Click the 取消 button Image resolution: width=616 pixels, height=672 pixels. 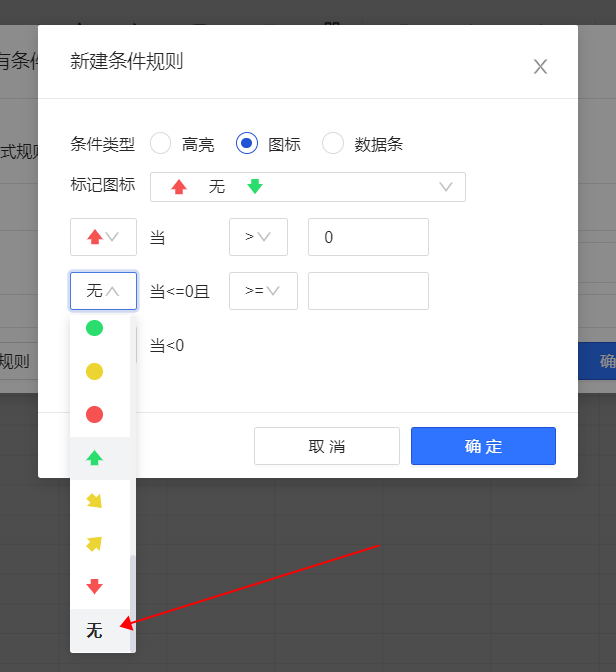click(x=326, y=446)
